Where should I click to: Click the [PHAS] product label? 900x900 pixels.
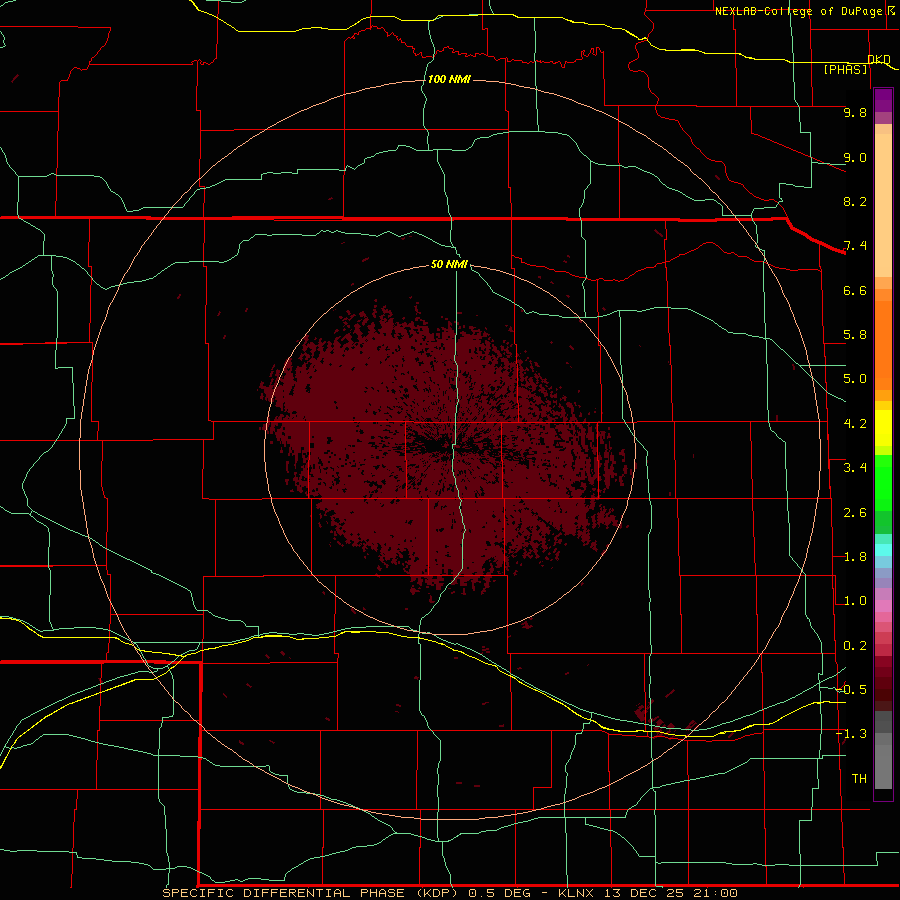pos(845,69)
